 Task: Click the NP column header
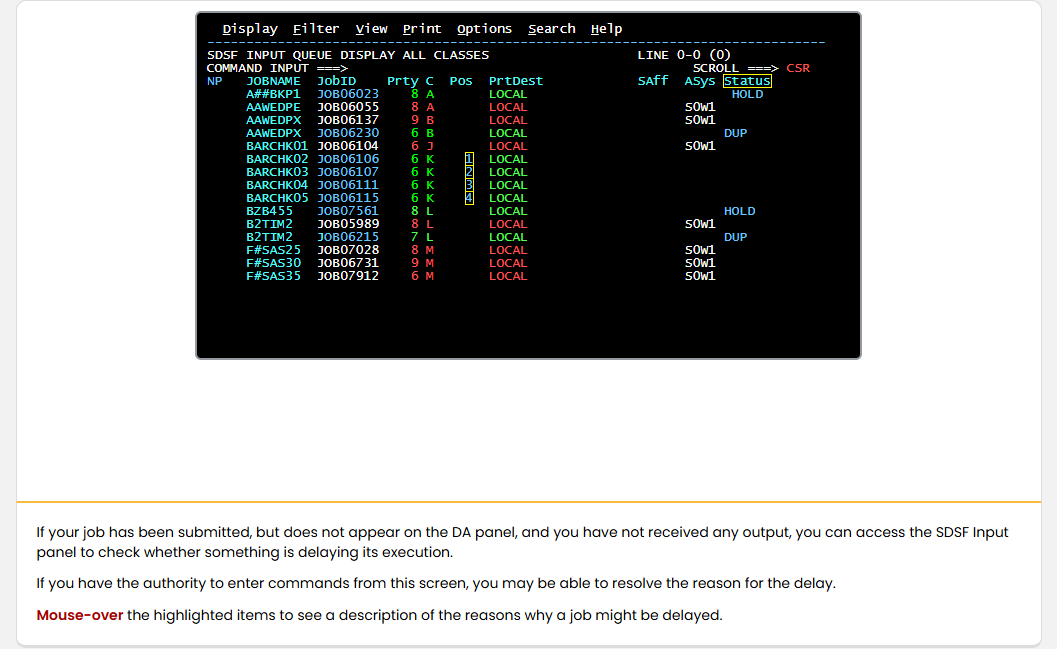[x=214, y=81]
